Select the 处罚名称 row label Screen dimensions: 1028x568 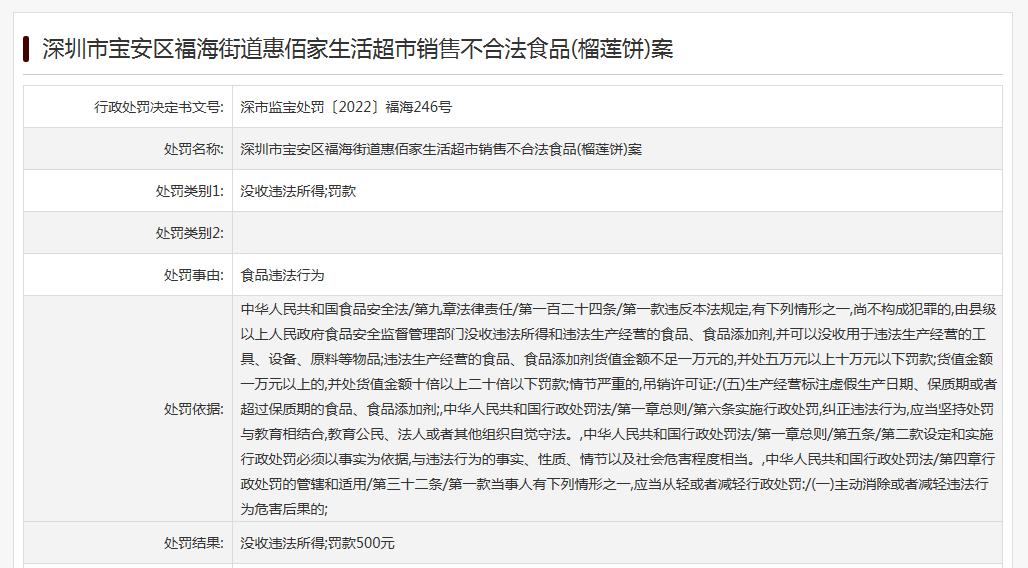194,149
